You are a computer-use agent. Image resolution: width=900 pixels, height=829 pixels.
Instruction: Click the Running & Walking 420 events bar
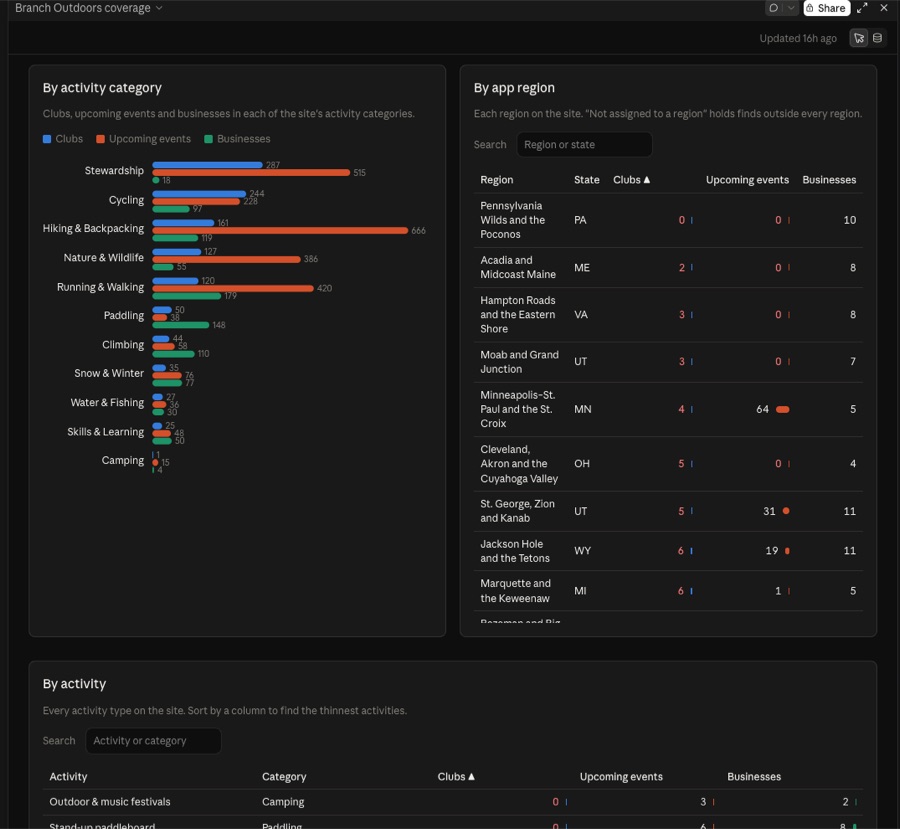pos(233,288)
